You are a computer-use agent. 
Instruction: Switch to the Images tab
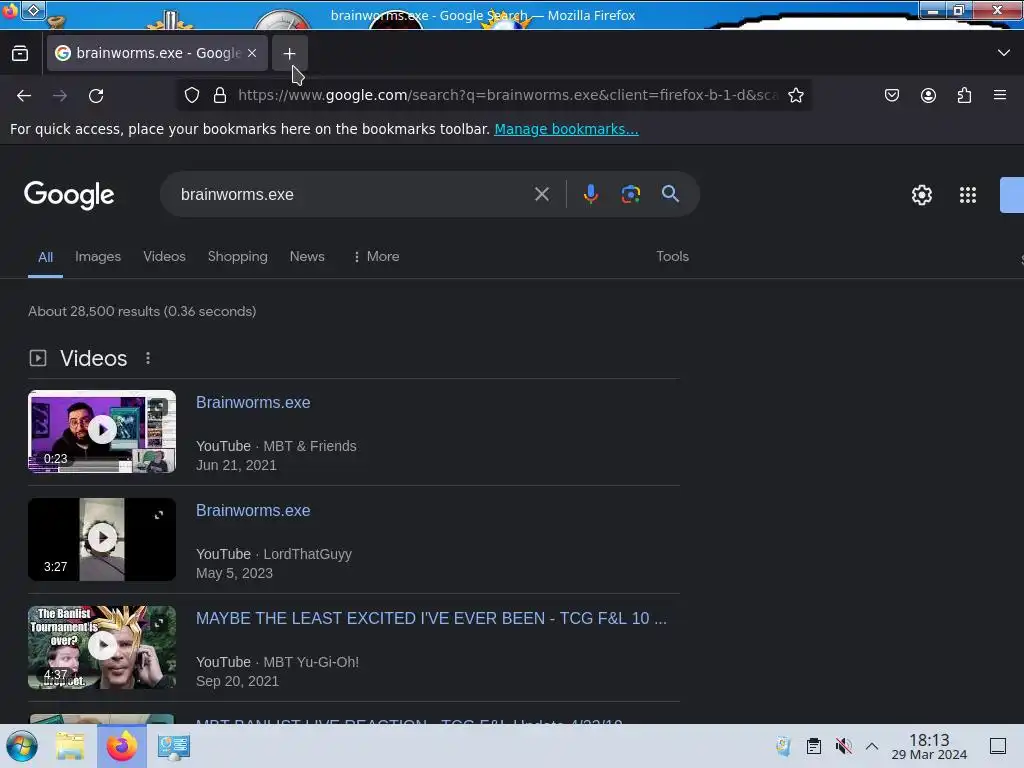click(98, 257)
